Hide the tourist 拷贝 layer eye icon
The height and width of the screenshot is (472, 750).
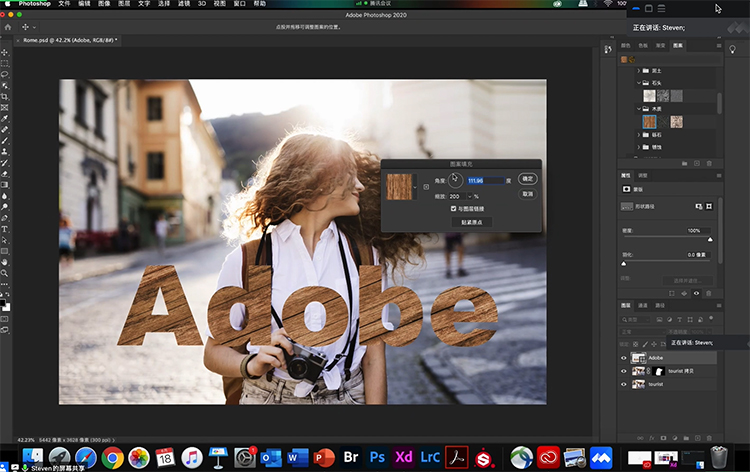625,370
